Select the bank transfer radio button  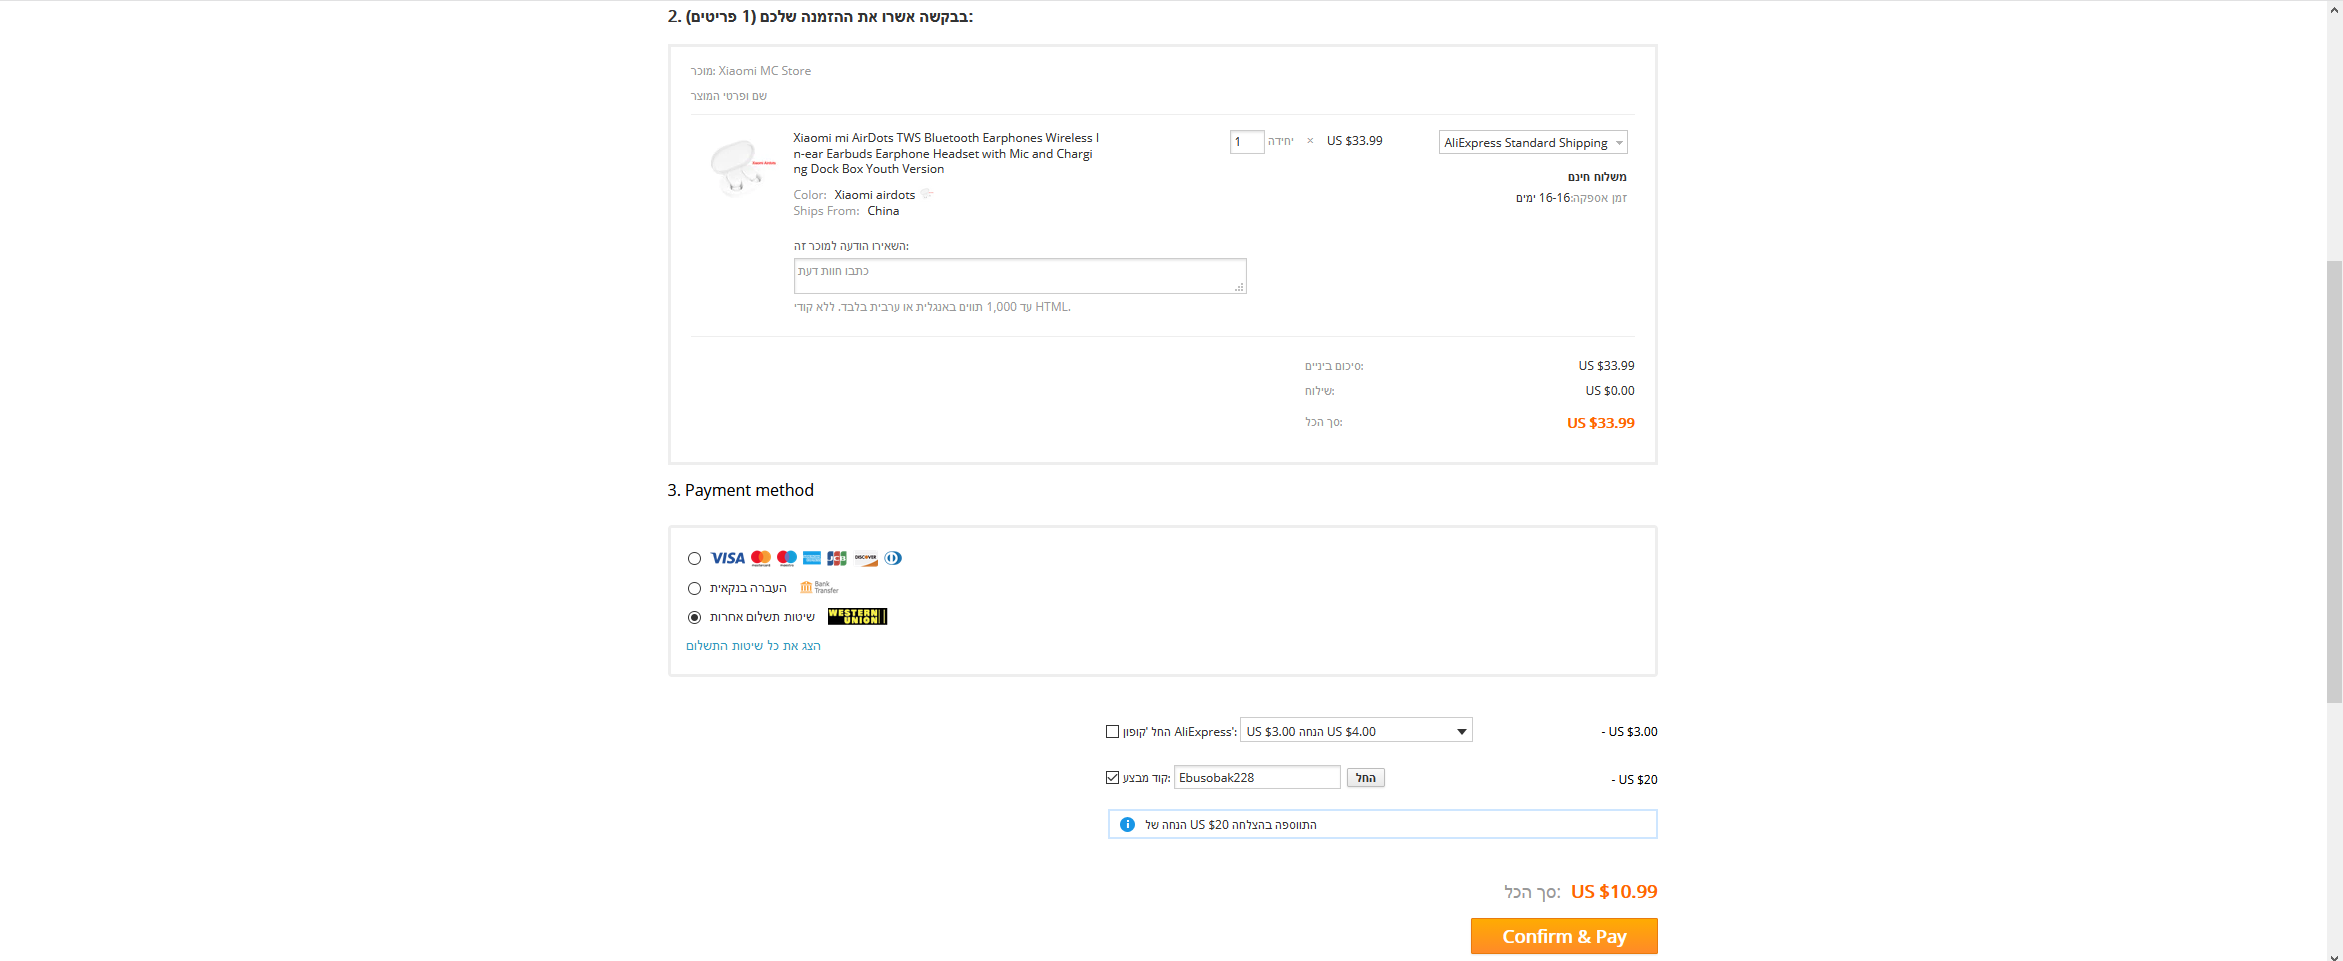click(694, 588)
